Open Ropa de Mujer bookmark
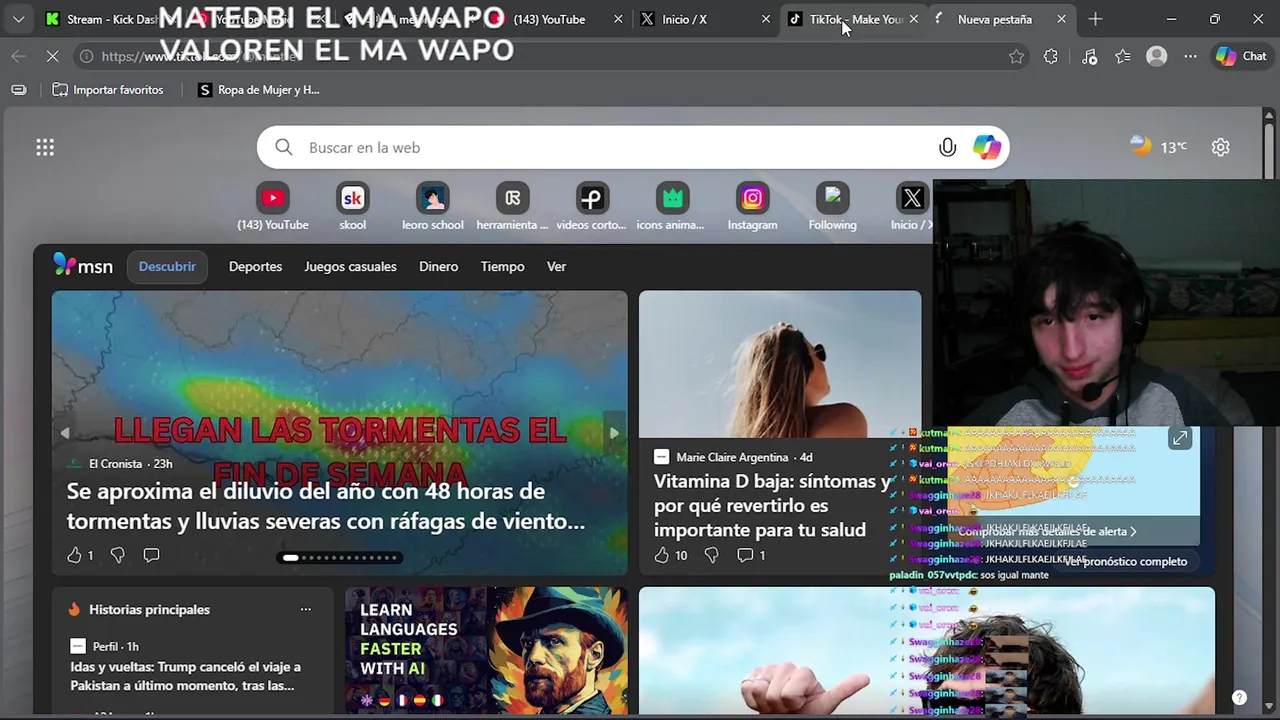 click(x=259, y=90)
